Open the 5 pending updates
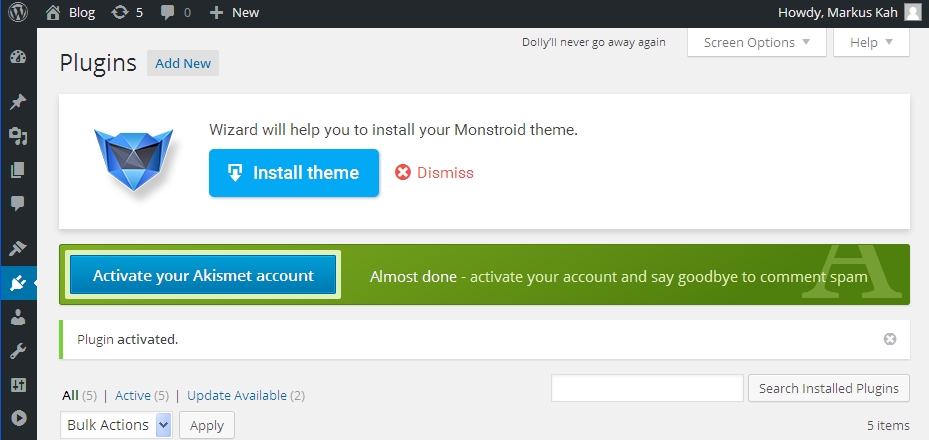 coord(127,12)
